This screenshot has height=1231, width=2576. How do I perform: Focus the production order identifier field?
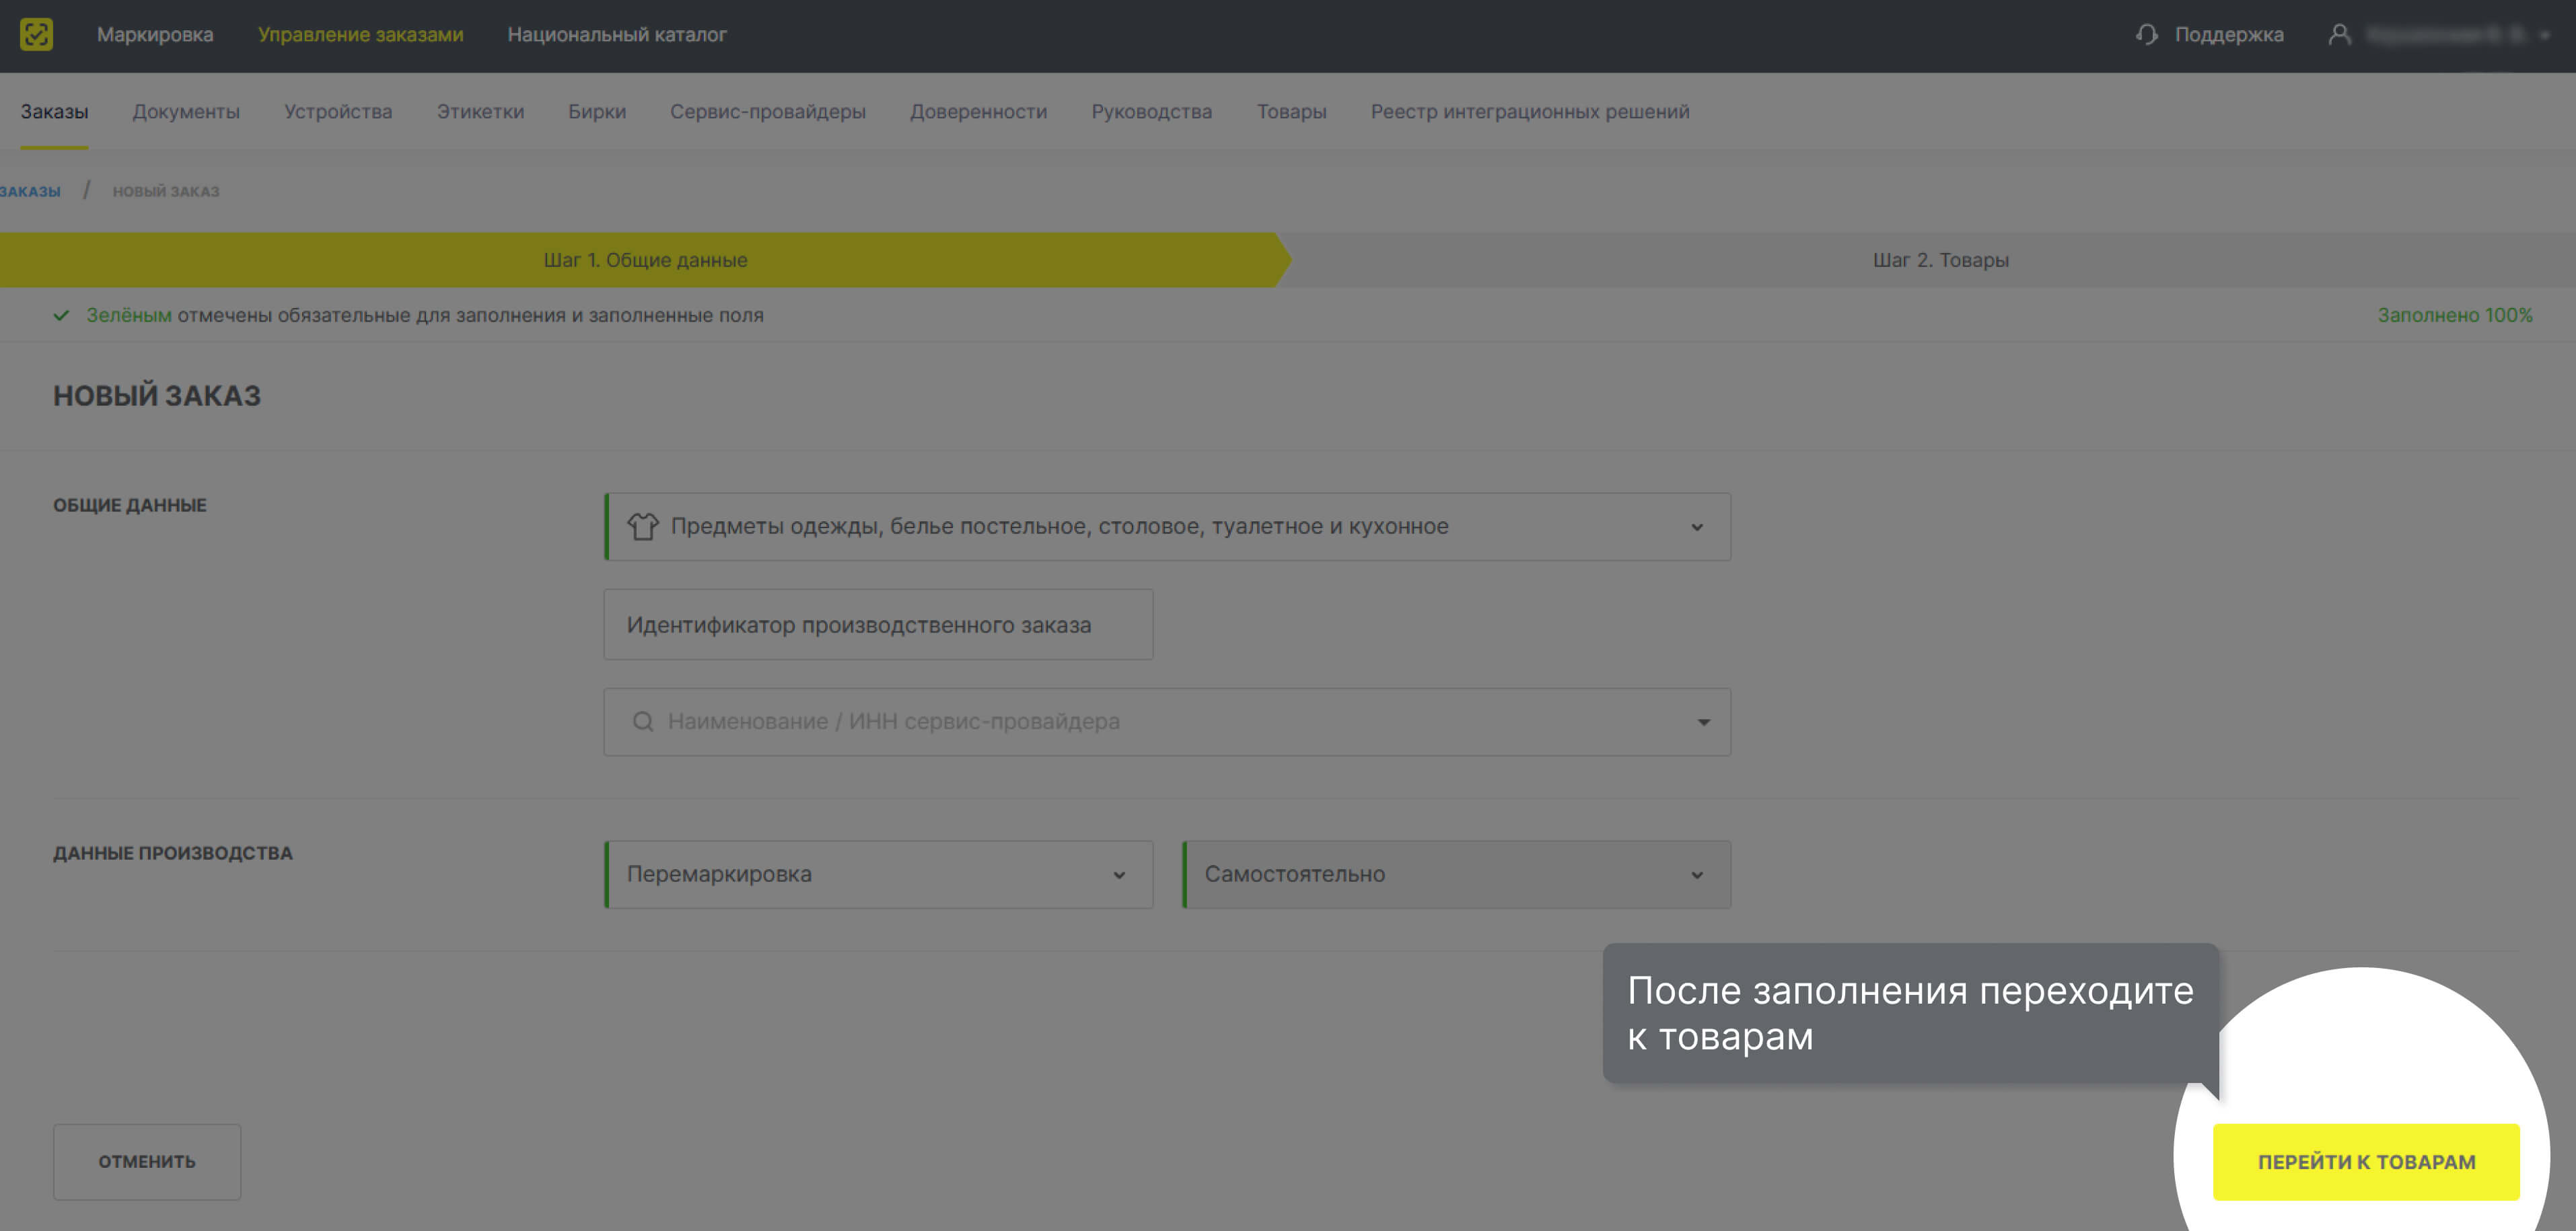tap(877, 624)
